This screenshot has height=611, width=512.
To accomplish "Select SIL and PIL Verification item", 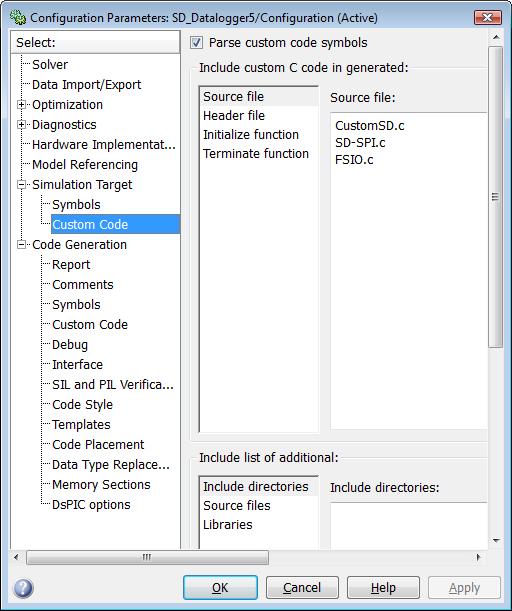I will pos(113,385).
